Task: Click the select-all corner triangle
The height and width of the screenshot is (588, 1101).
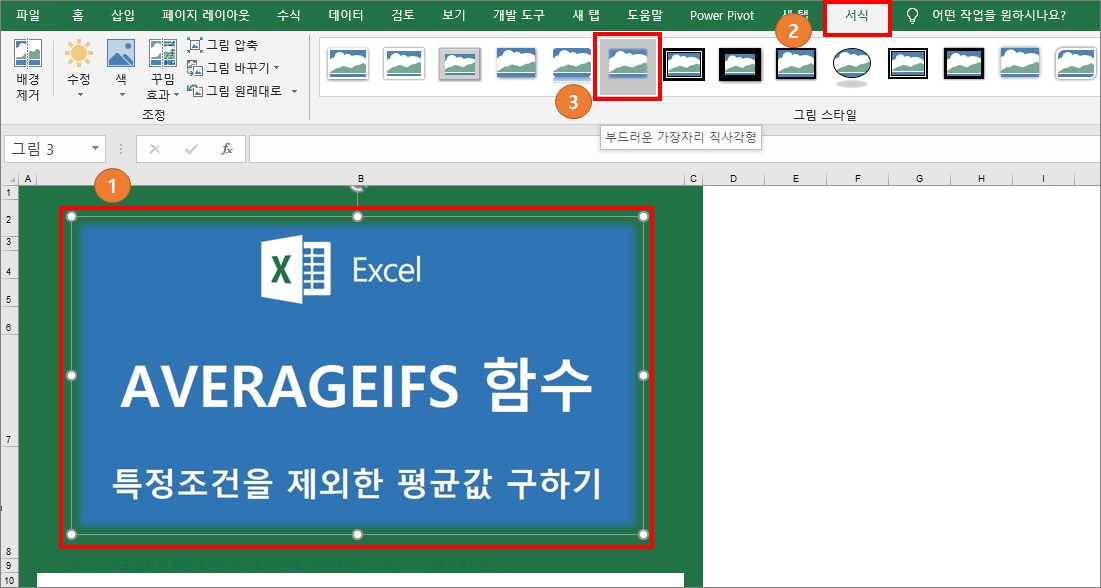Action: [x=13, y=179]
